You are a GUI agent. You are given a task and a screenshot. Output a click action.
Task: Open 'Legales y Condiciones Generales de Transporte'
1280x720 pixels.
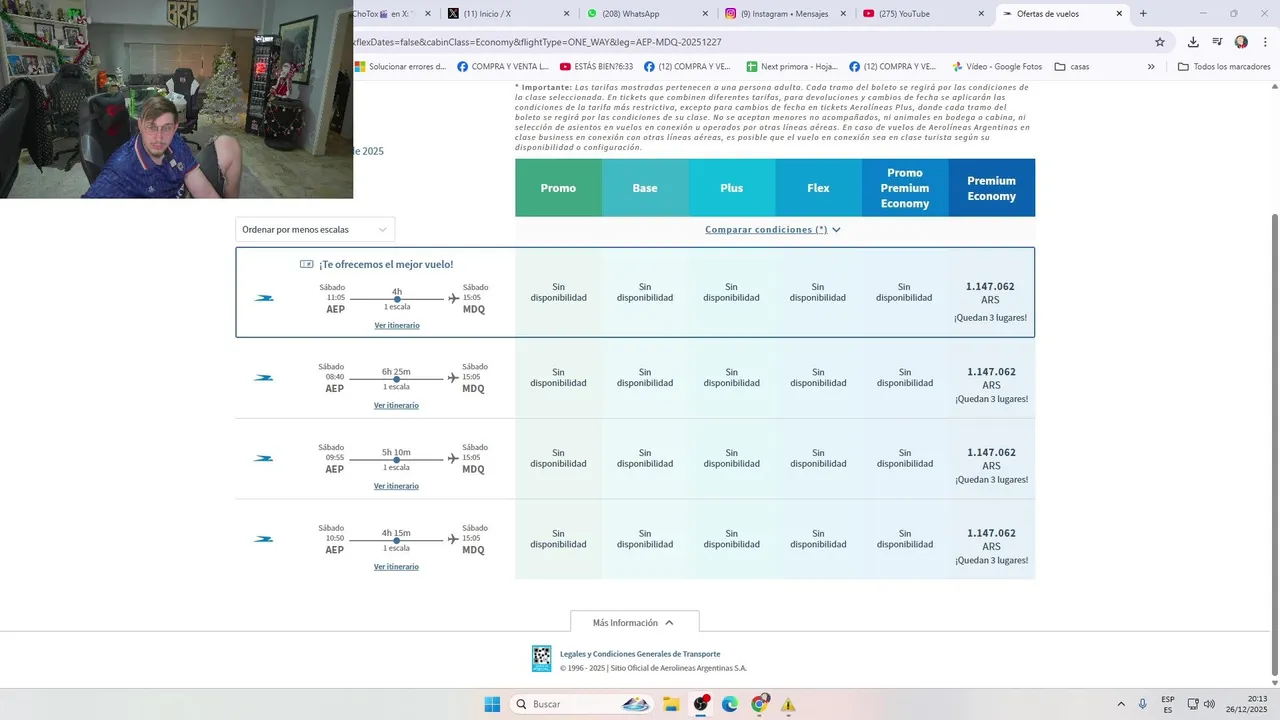pos(640,654)
